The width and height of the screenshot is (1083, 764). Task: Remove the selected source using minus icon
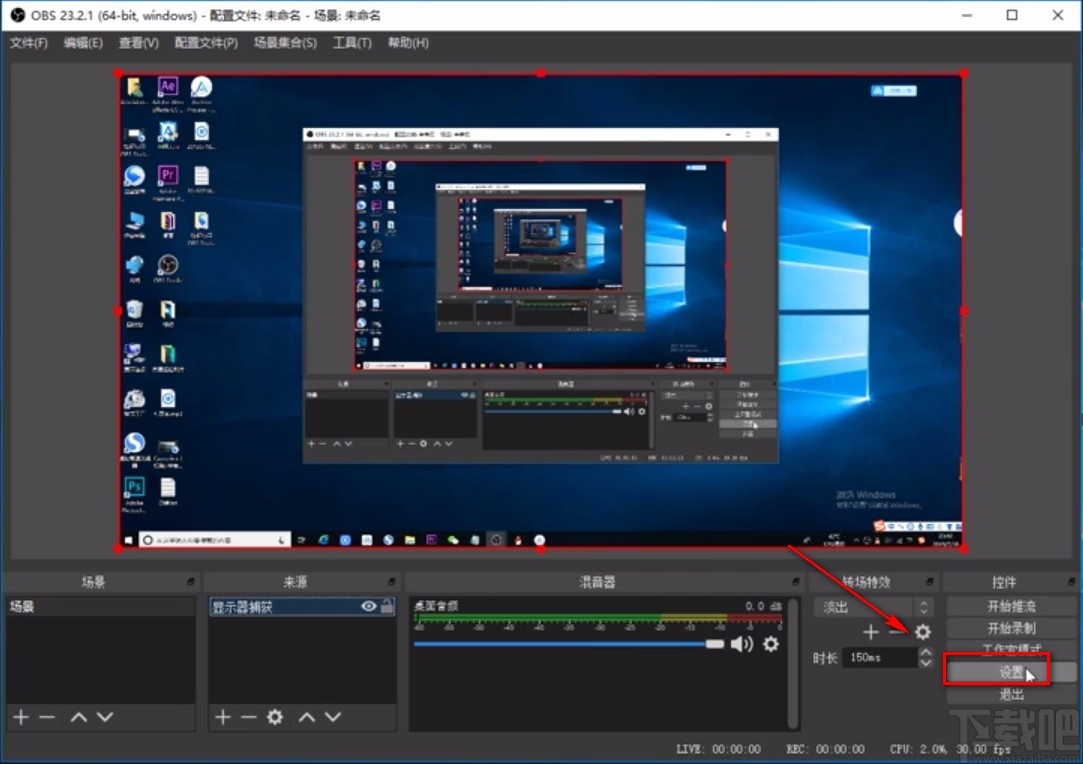247,717
